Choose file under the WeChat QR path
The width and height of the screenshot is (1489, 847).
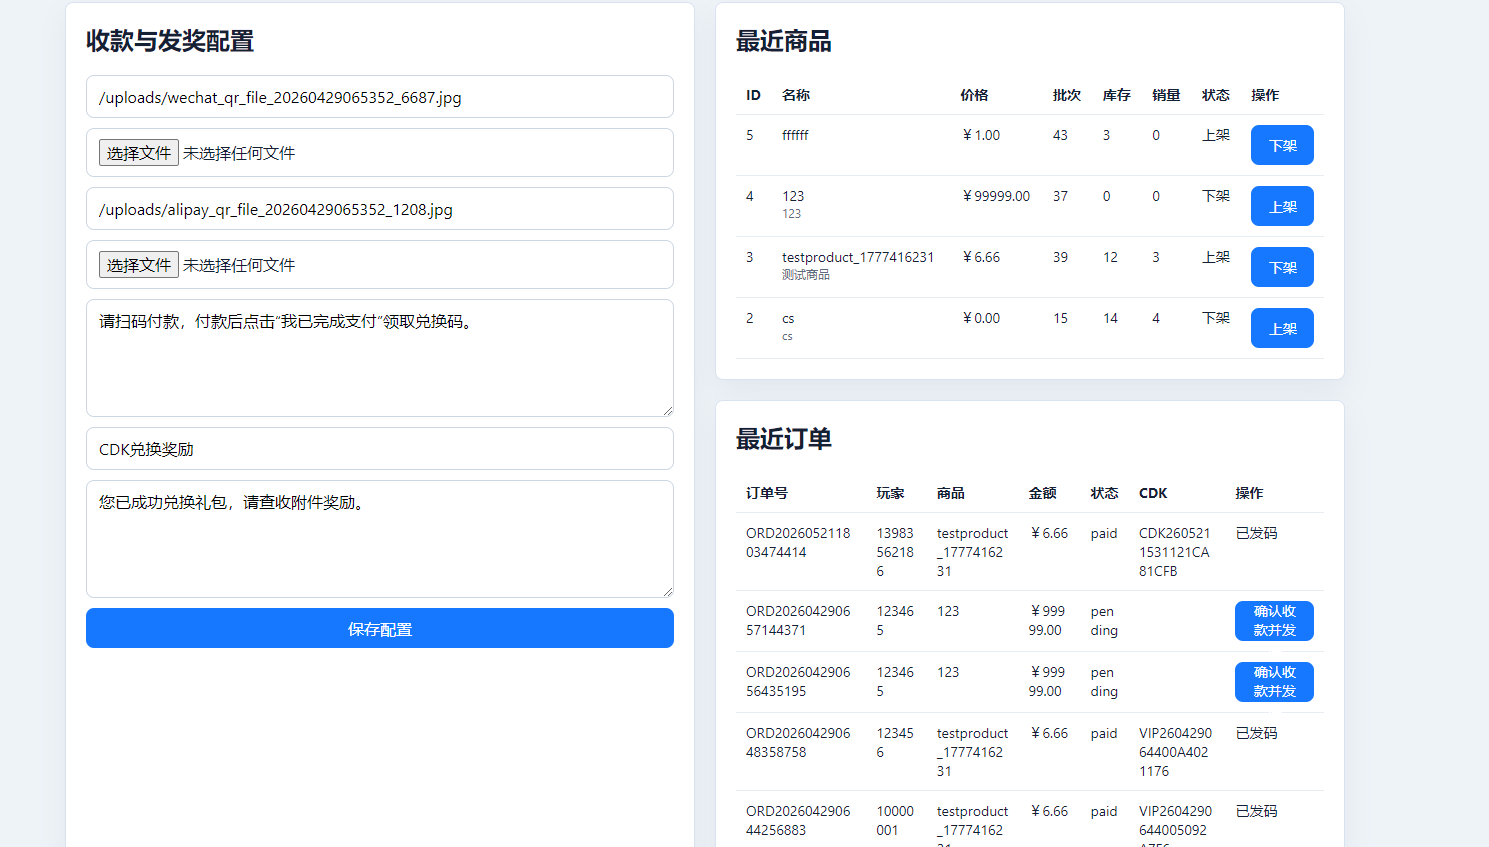[x=139, y=153]
